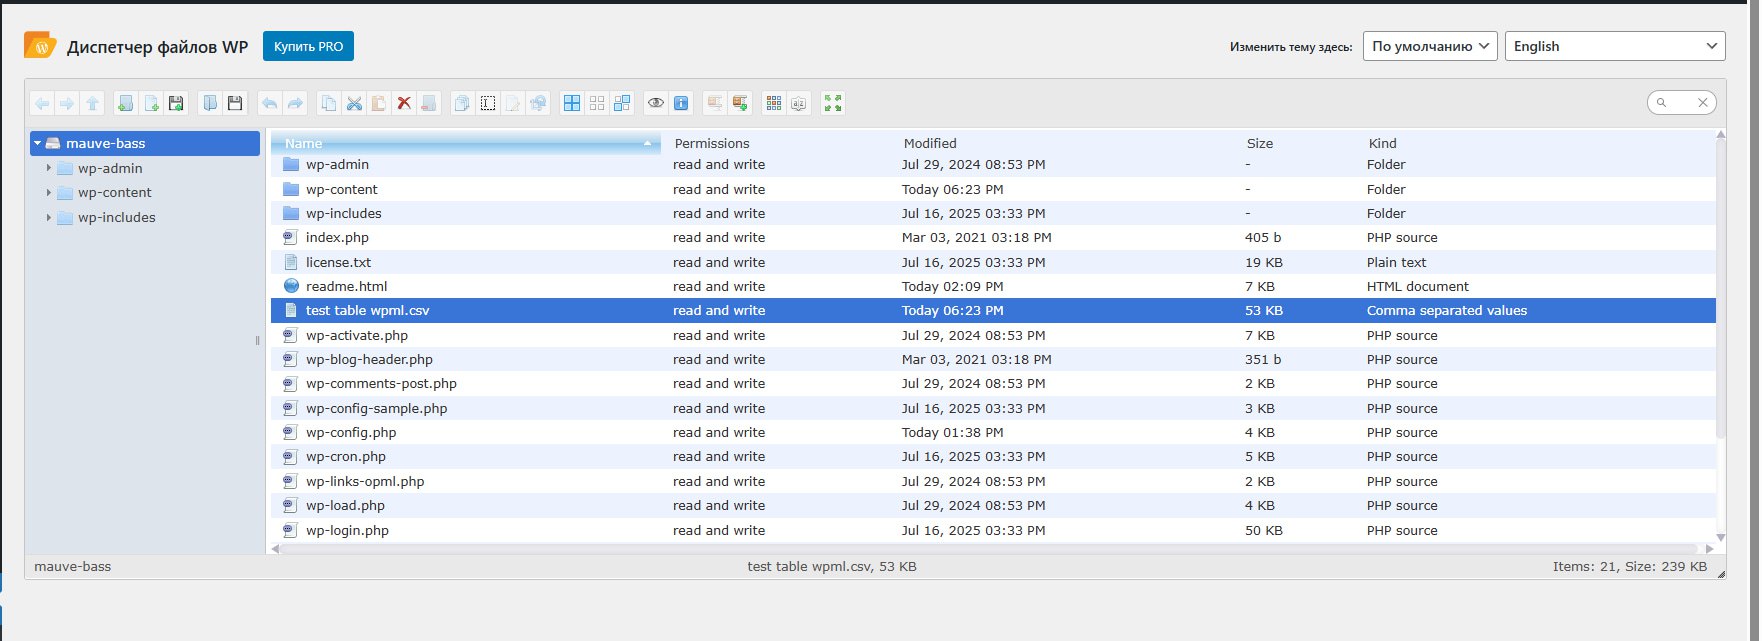The width and height of the screenshot is (1762, 641).
Task: Click the upload files icon
Action: (x=177, y=103)
